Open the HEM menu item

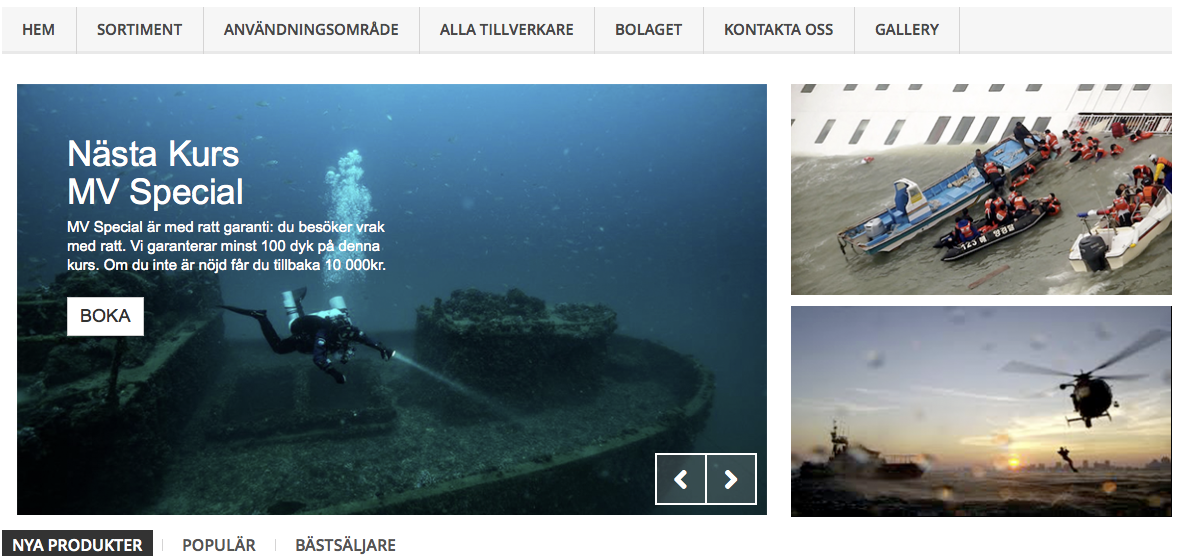(x=38, y=29)
